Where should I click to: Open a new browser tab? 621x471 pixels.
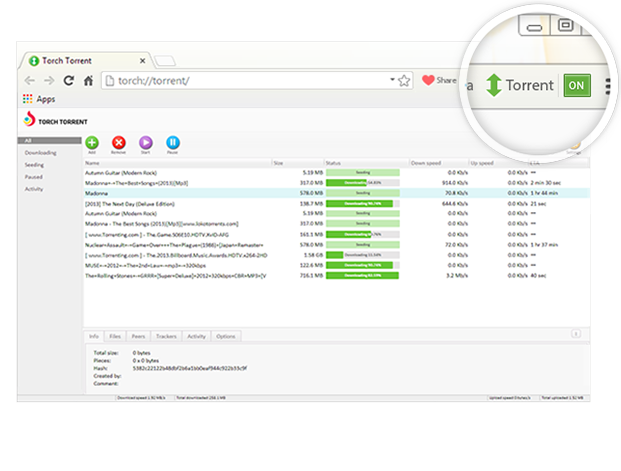[x=164, y=61]
